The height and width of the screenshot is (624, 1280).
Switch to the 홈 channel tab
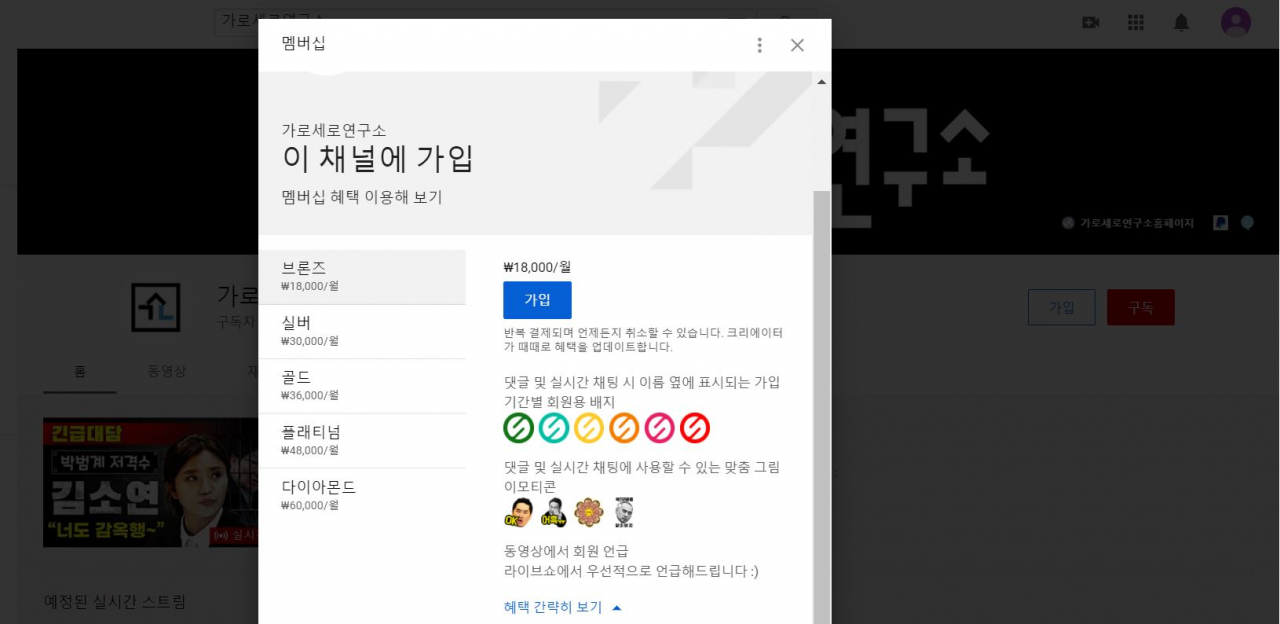80,371
